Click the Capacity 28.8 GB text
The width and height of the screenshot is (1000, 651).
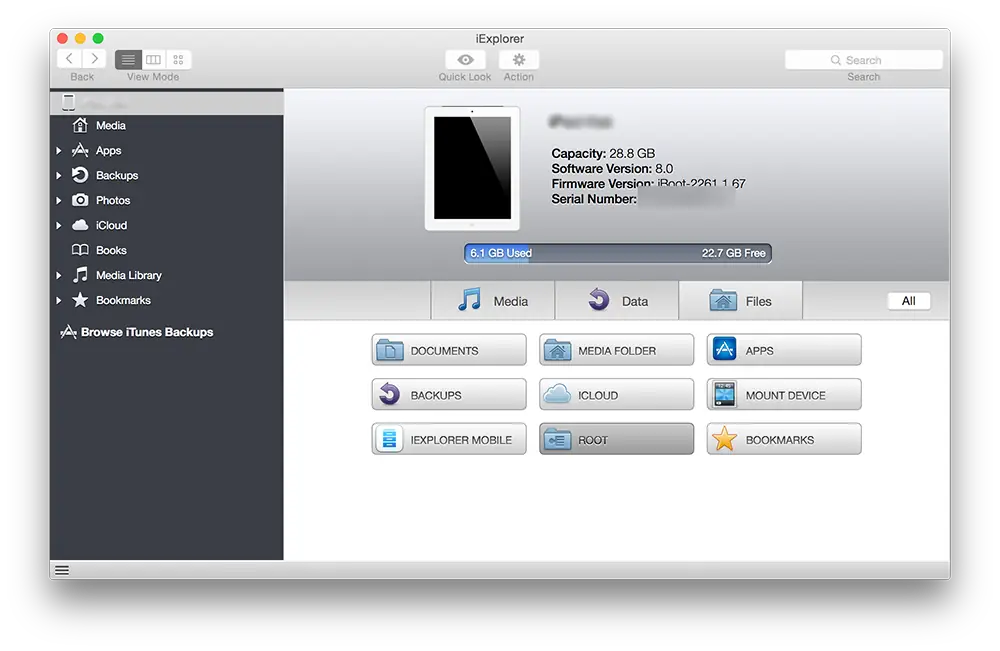[603, 153]
